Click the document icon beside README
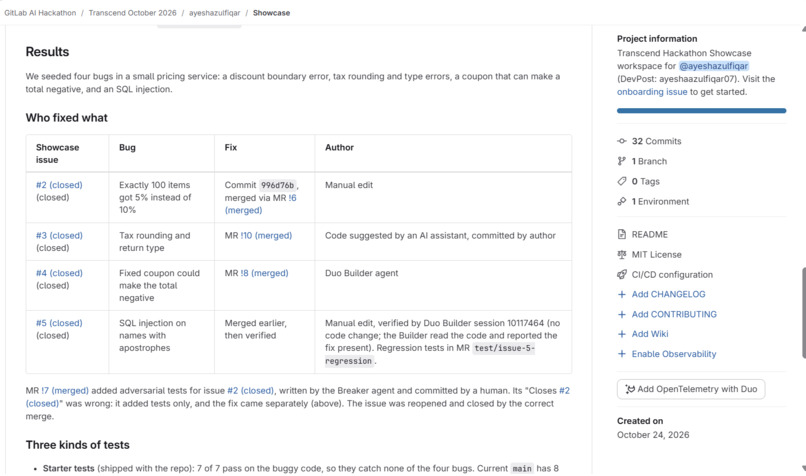 621,234
